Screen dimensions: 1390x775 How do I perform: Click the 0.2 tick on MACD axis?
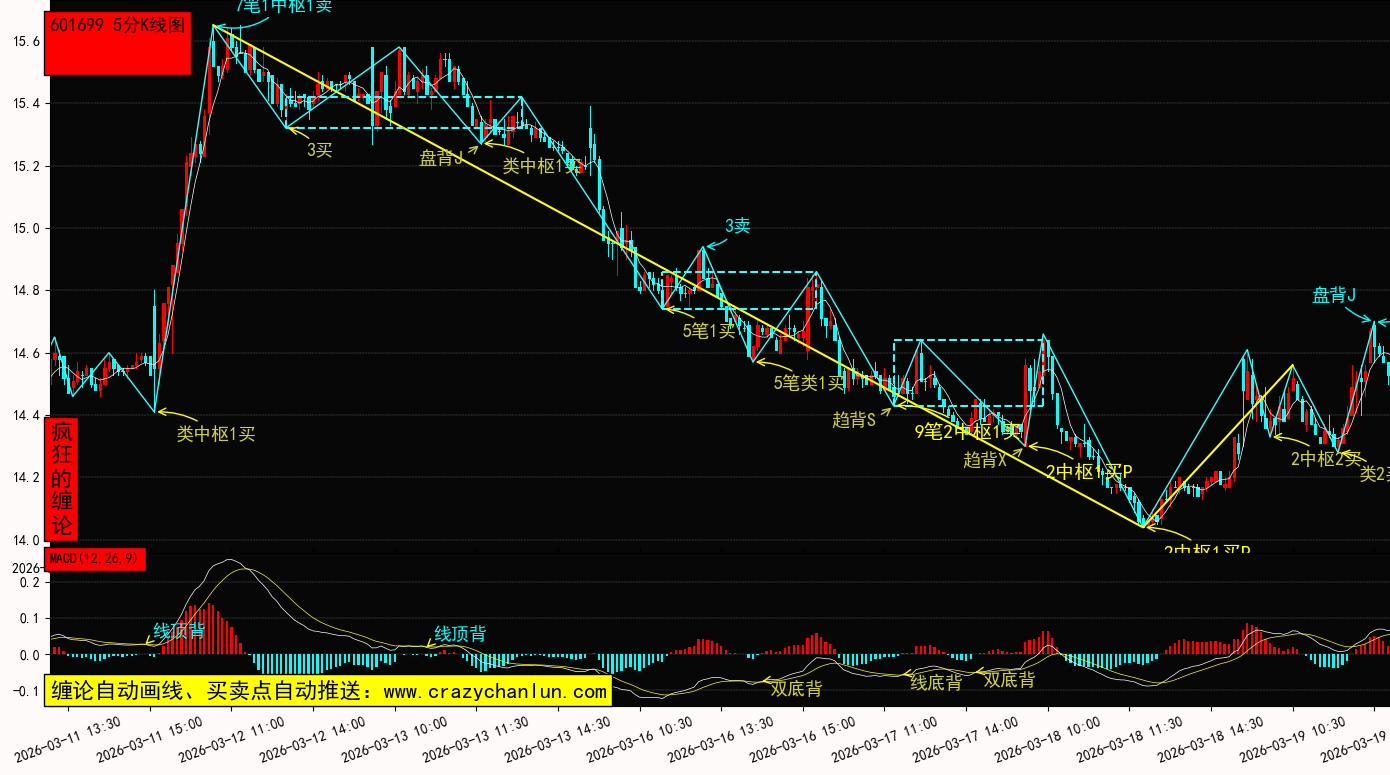pyautogui.click(x=30, y=582)
